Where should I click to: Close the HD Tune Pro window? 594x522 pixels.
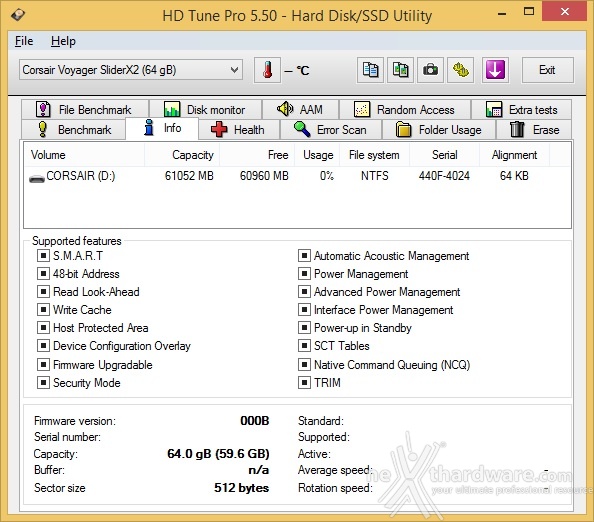click(x=564, y=11)
